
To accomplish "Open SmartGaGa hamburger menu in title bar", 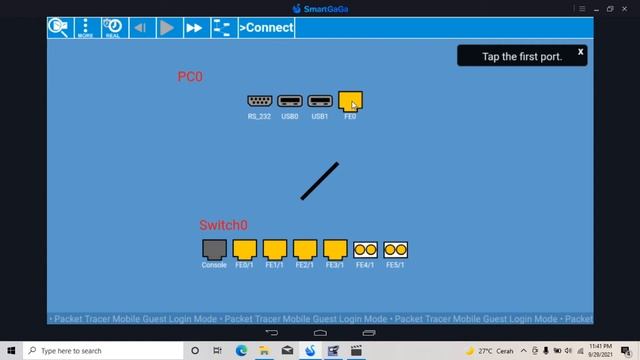I will pyautogui.click(x=582, y=9).
